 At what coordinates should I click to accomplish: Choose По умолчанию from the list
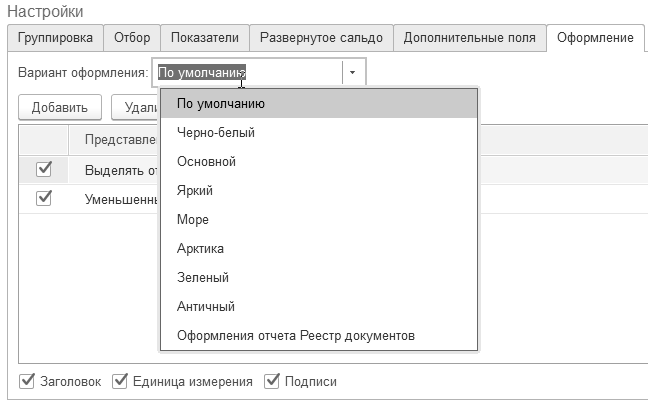(x=220, y=103)
